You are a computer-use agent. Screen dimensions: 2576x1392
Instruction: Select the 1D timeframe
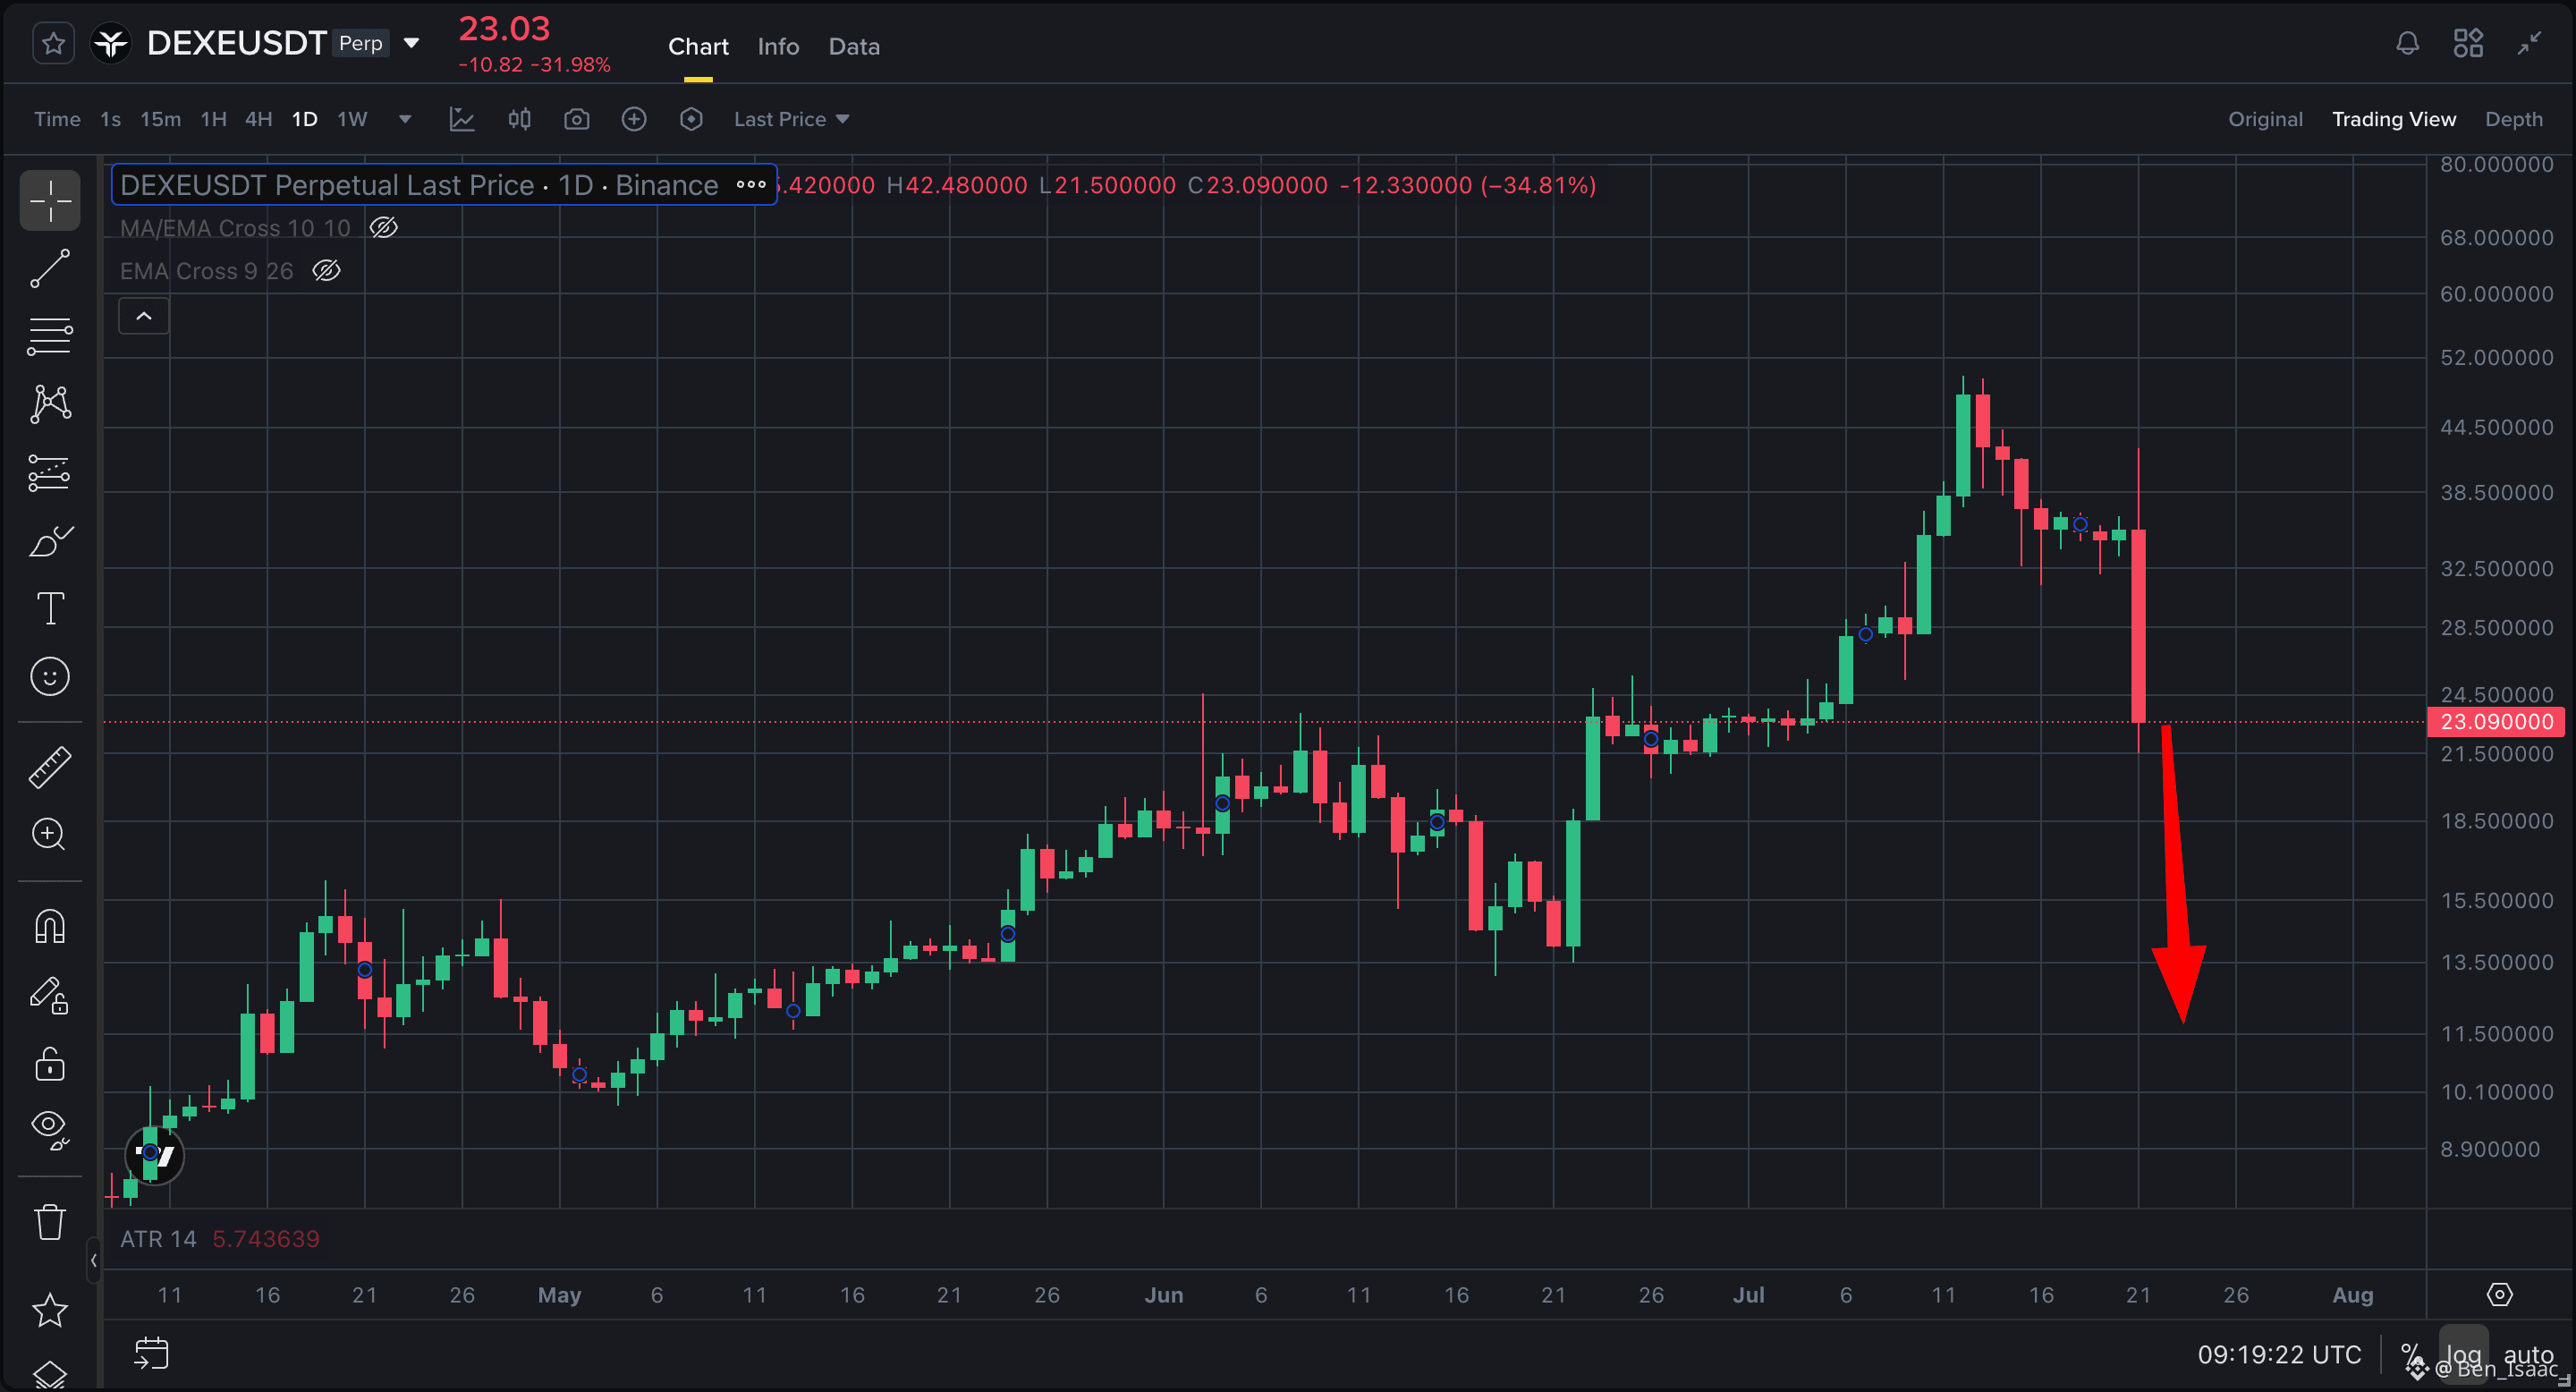(304, 119)
